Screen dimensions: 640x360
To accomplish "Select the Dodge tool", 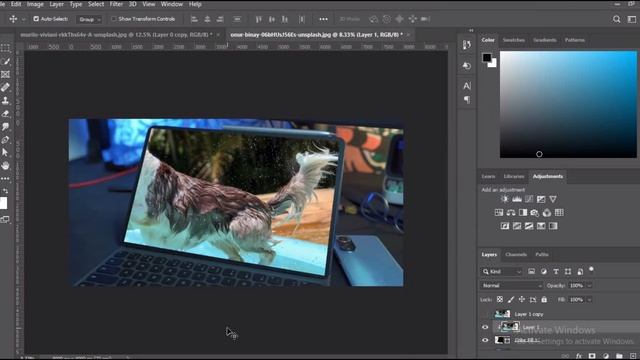I will click(x=5, y=127).
